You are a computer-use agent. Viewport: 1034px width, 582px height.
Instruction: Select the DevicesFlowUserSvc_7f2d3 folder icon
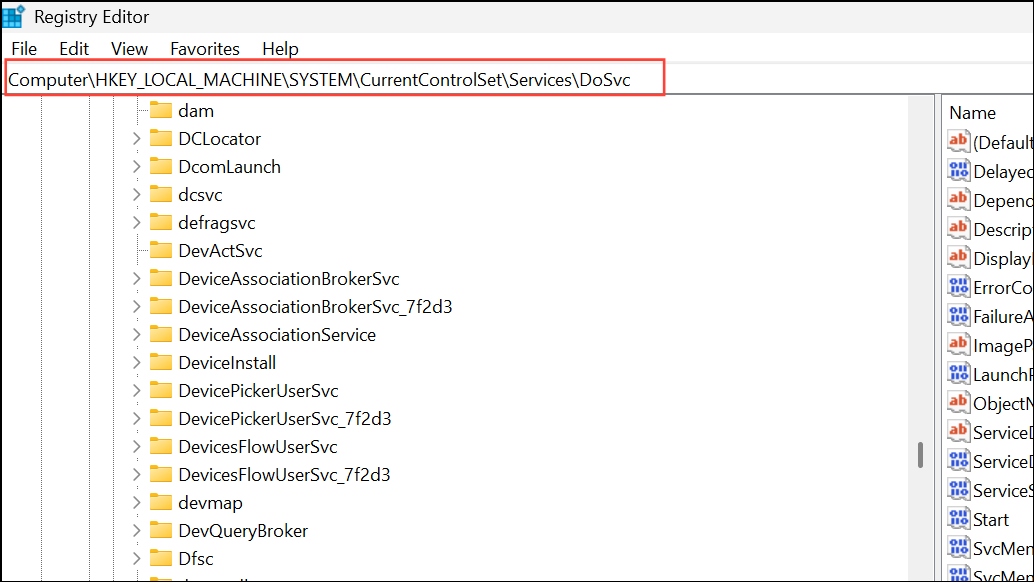(x=161, y=475)
